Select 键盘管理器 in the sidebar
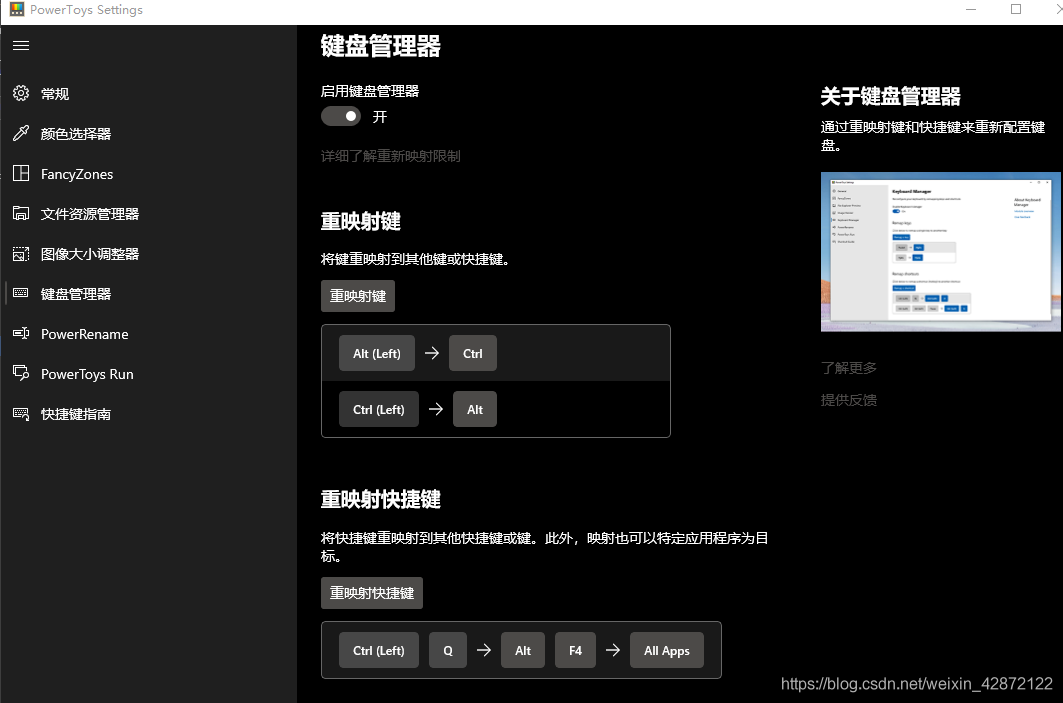This screenshot has height=703, width=1063. coord(148,294)
